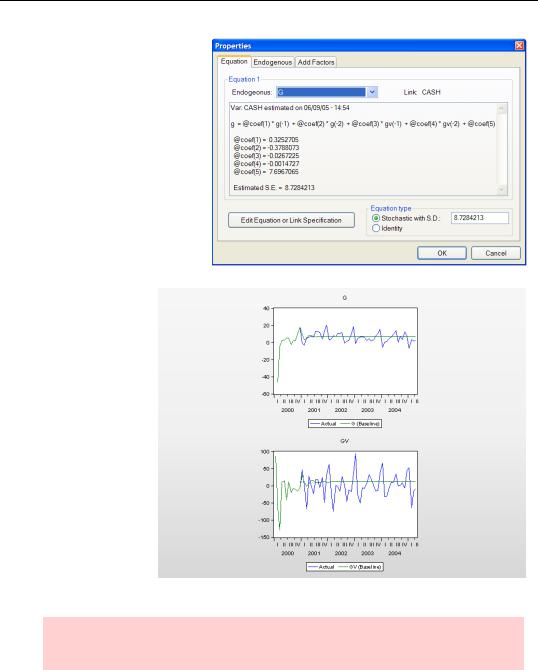Open the Endogenous tab
Viewport: 538px width, 670px height.
point(273,62)
